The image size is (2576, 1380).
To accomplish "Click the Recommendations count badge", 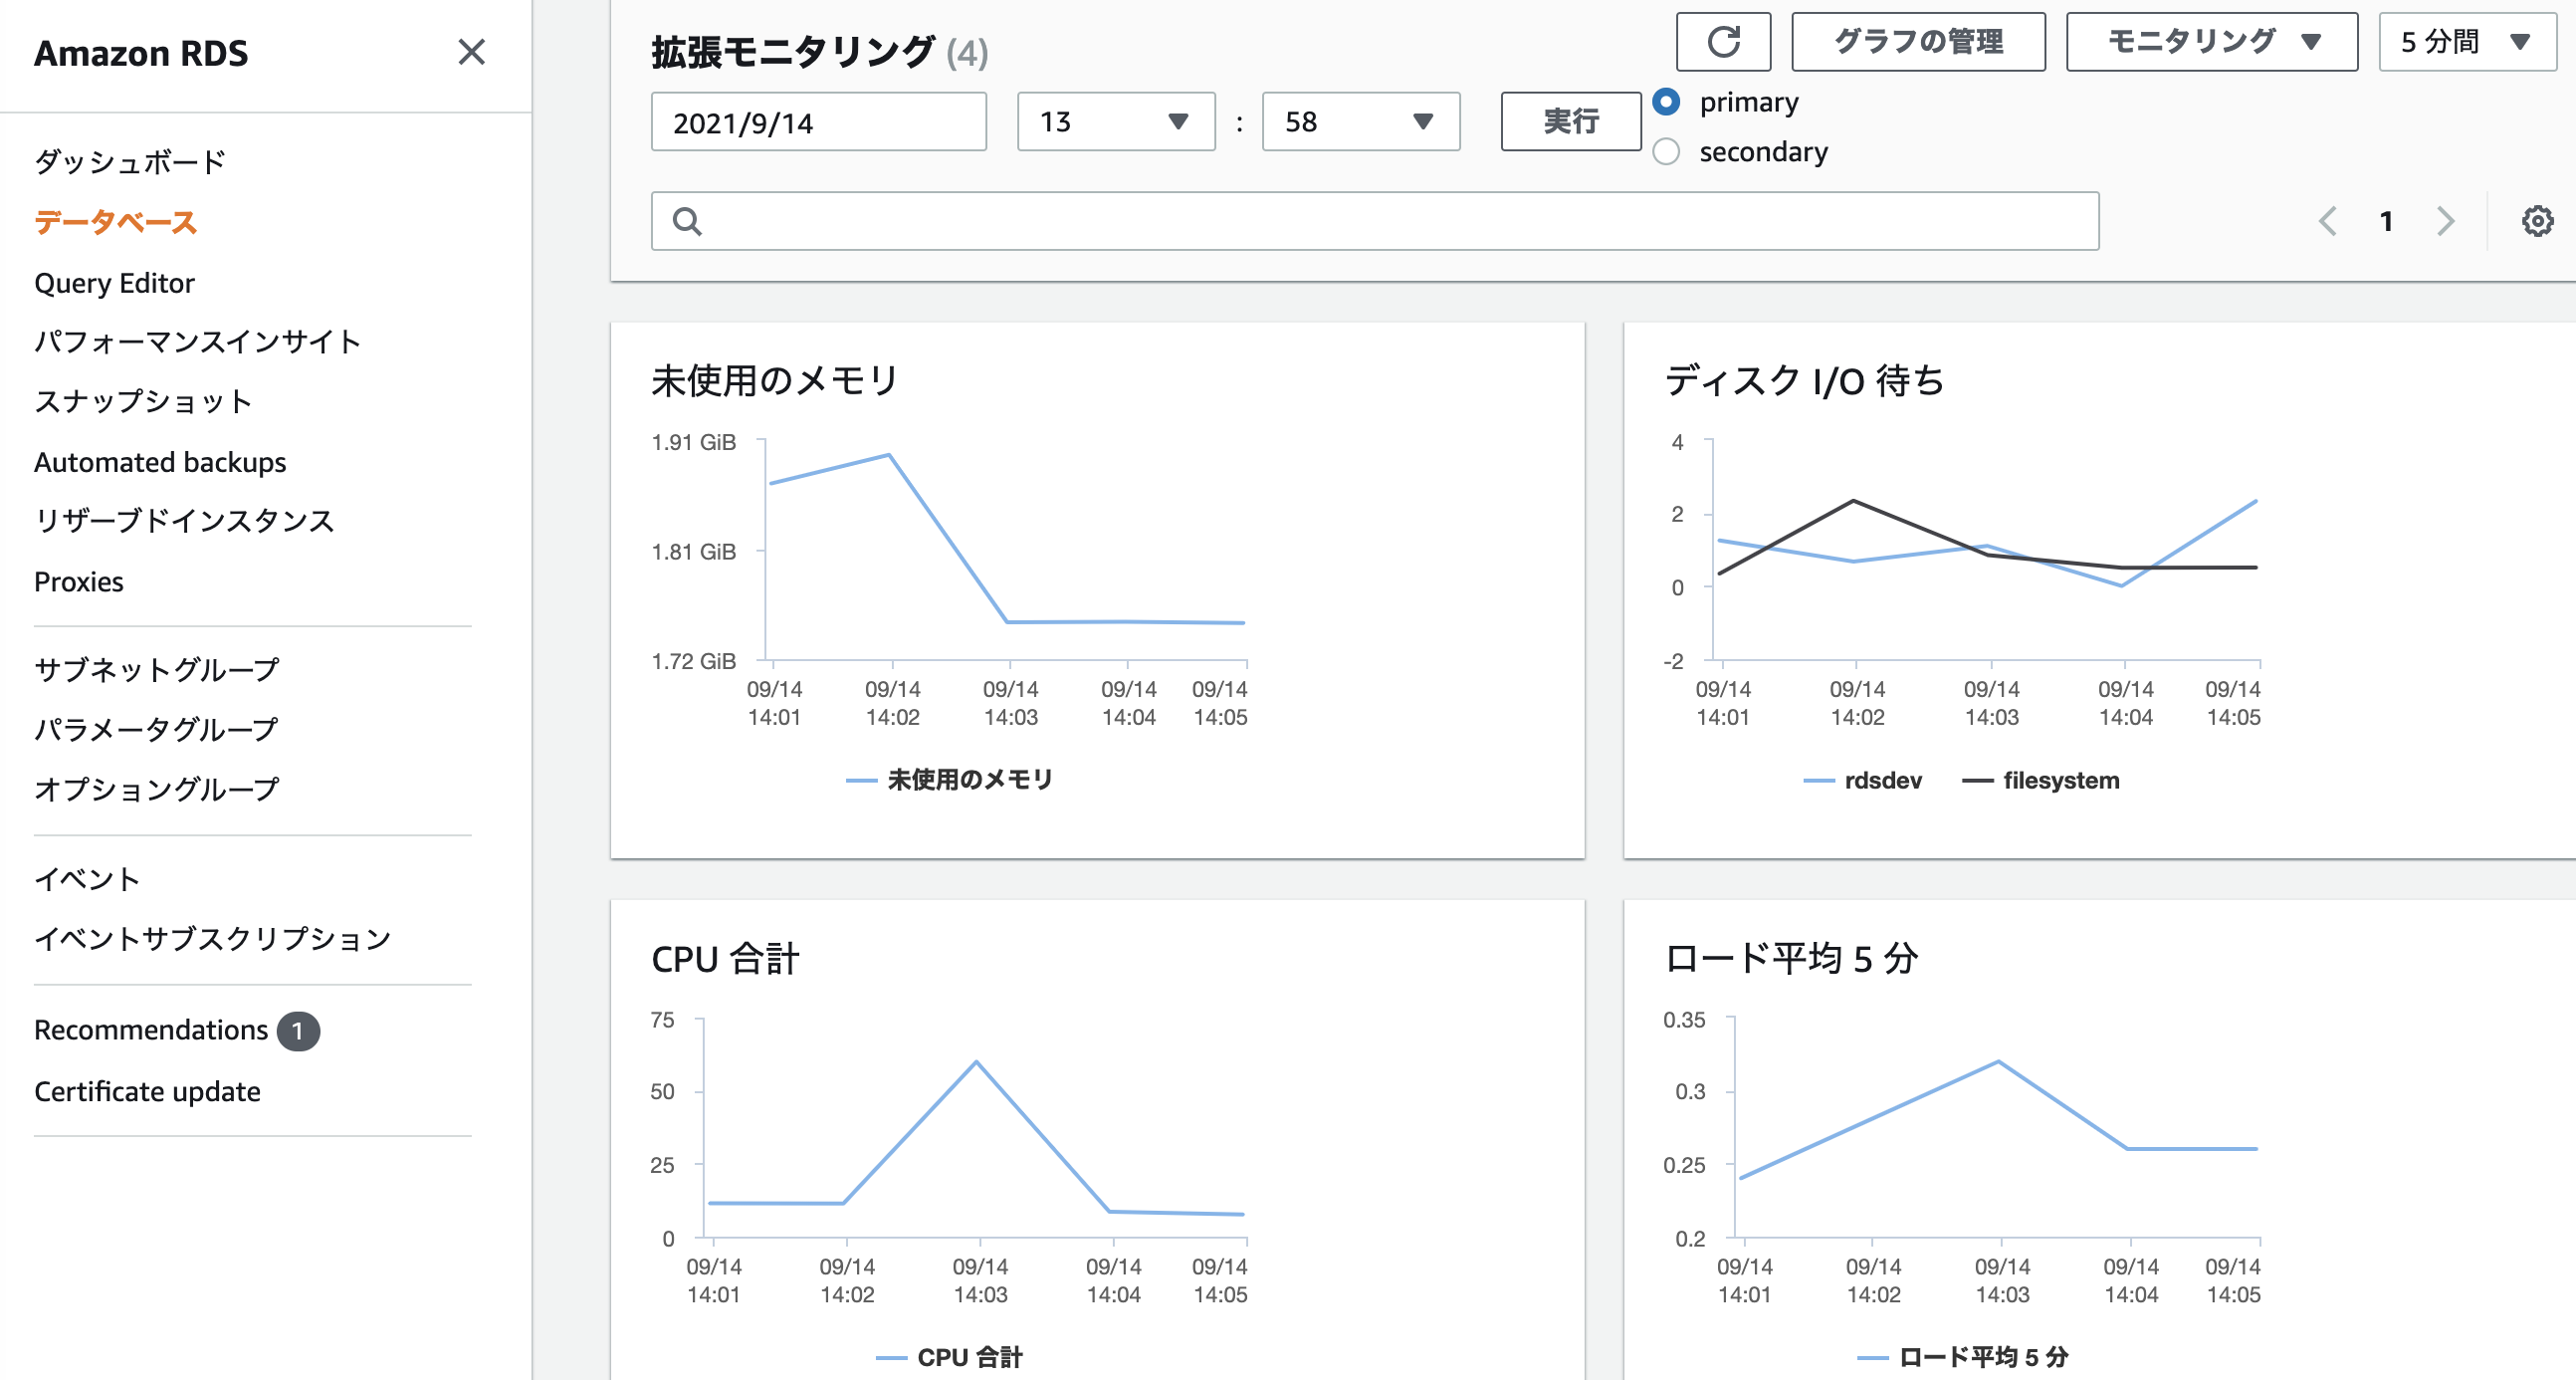I will (298, 1031).
